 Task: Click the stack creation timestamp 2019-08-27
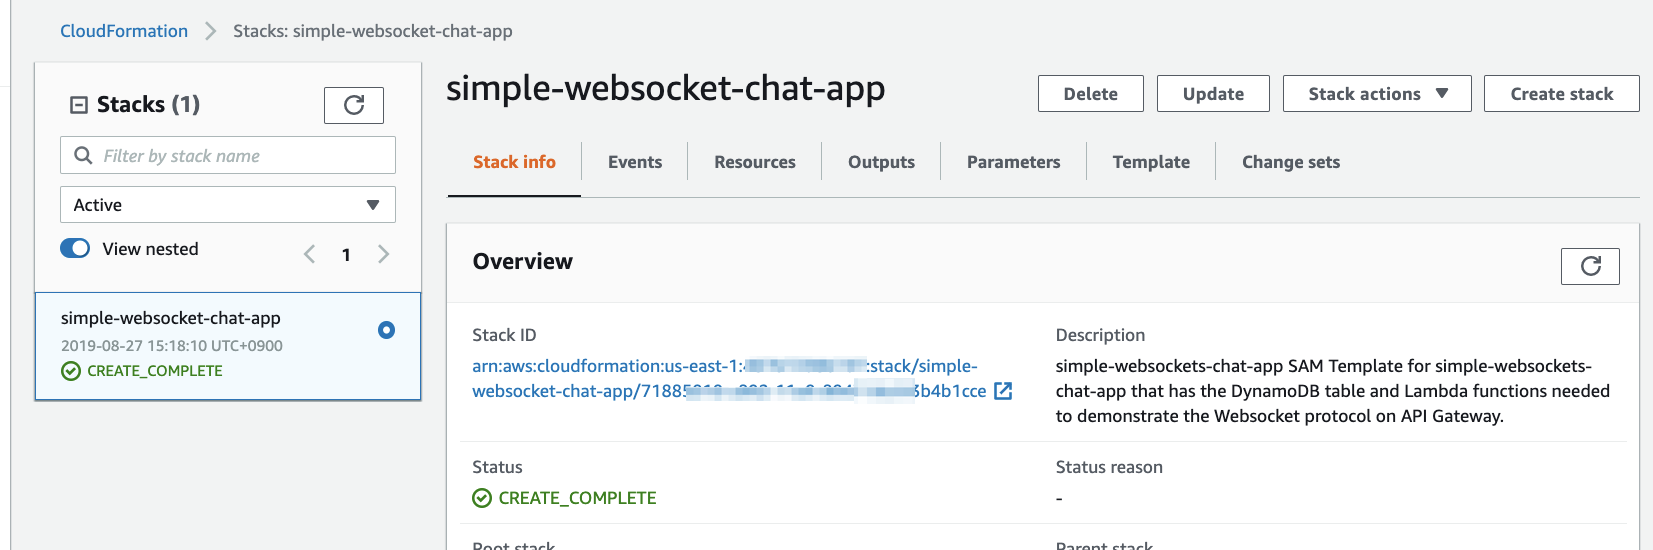[172, 346]
